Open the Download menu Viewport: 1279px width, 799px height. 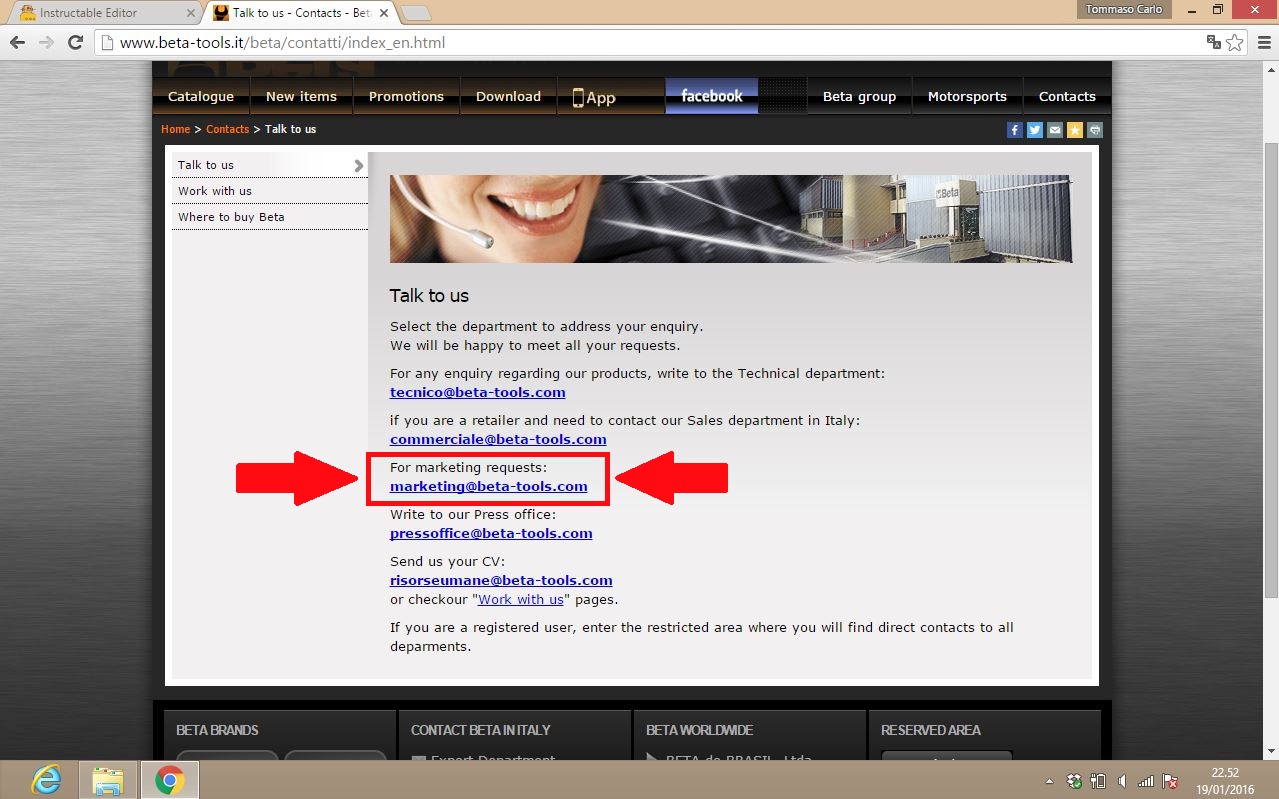[x=508, y=97]
